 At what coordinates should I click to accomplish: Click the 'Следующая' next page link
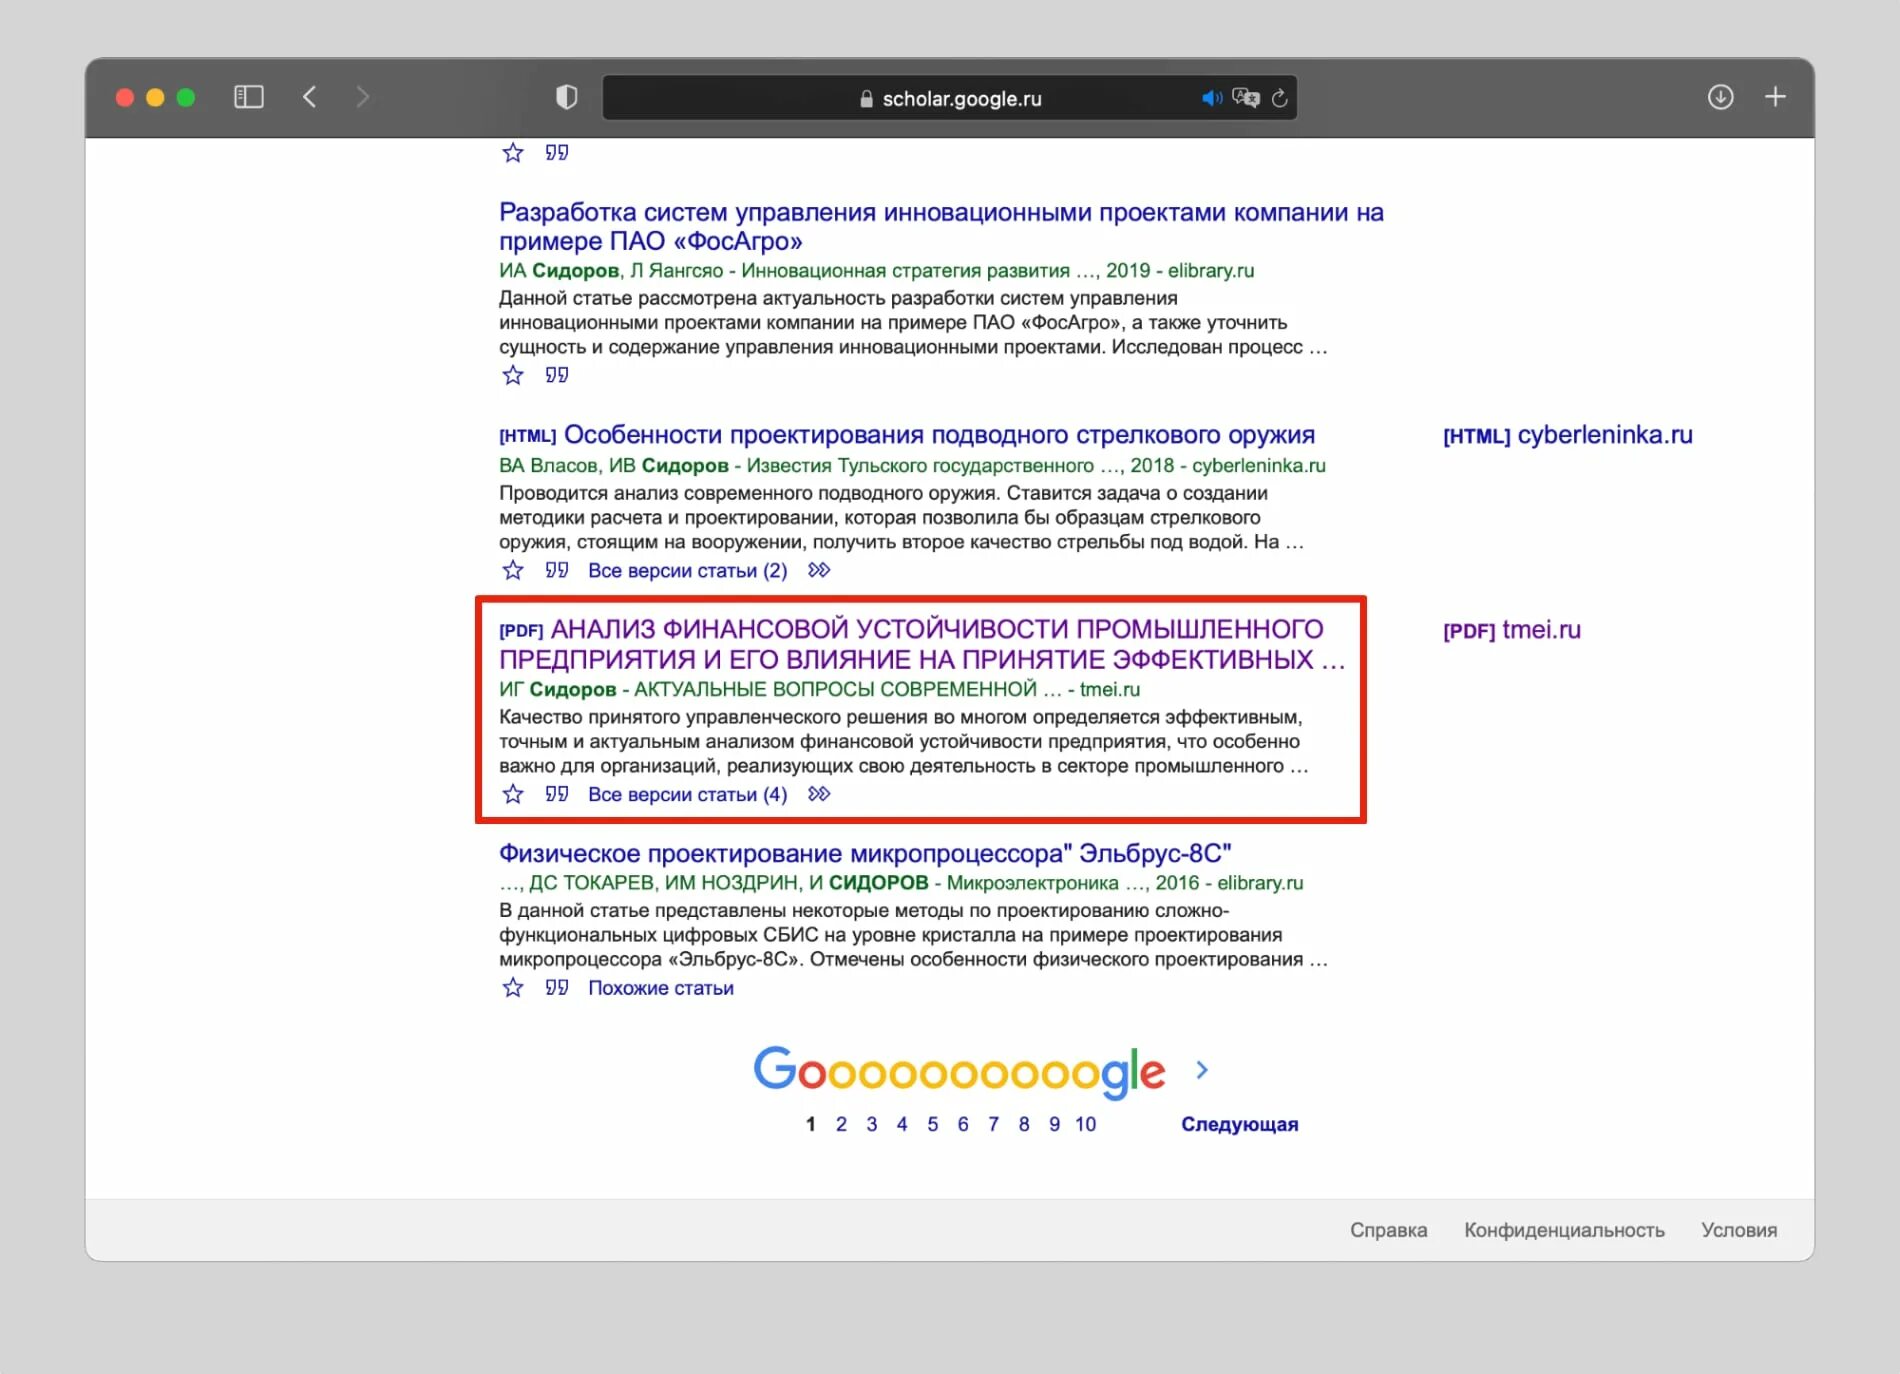coord(1240,1124)
